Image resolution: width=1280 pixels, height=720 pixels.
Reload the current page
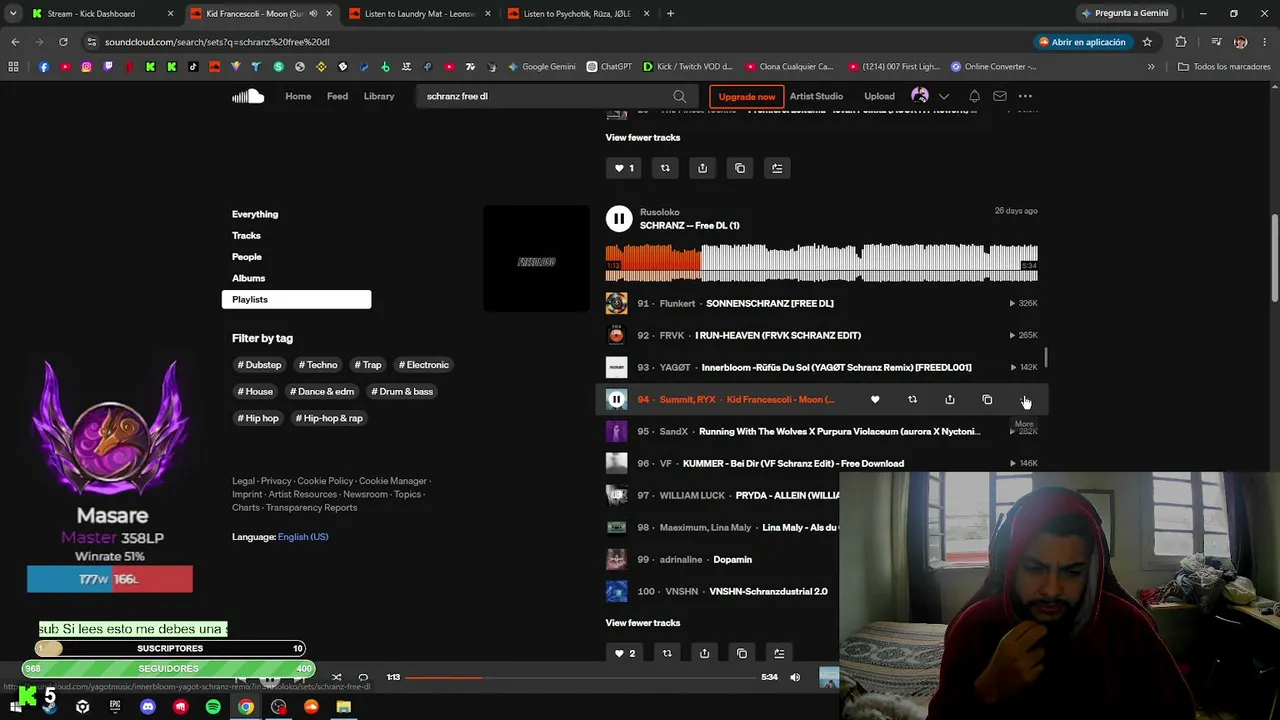coord(63,42)
